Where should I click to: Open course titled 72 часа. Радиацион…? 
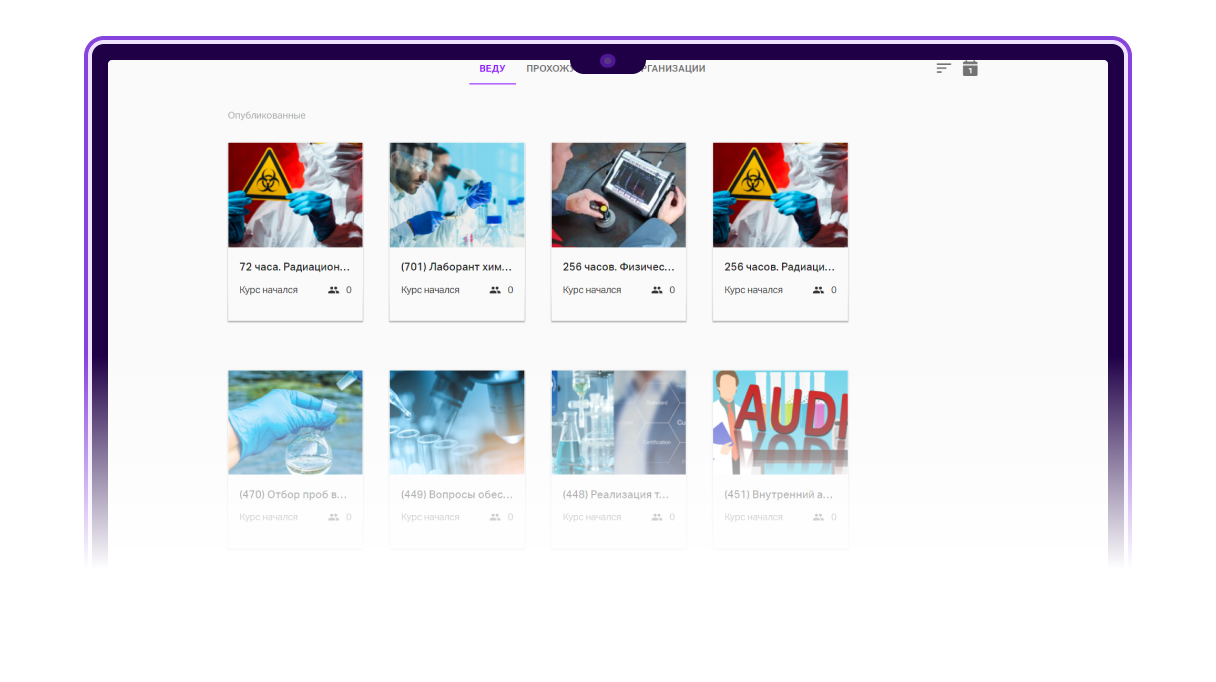(x=295, y=267)
